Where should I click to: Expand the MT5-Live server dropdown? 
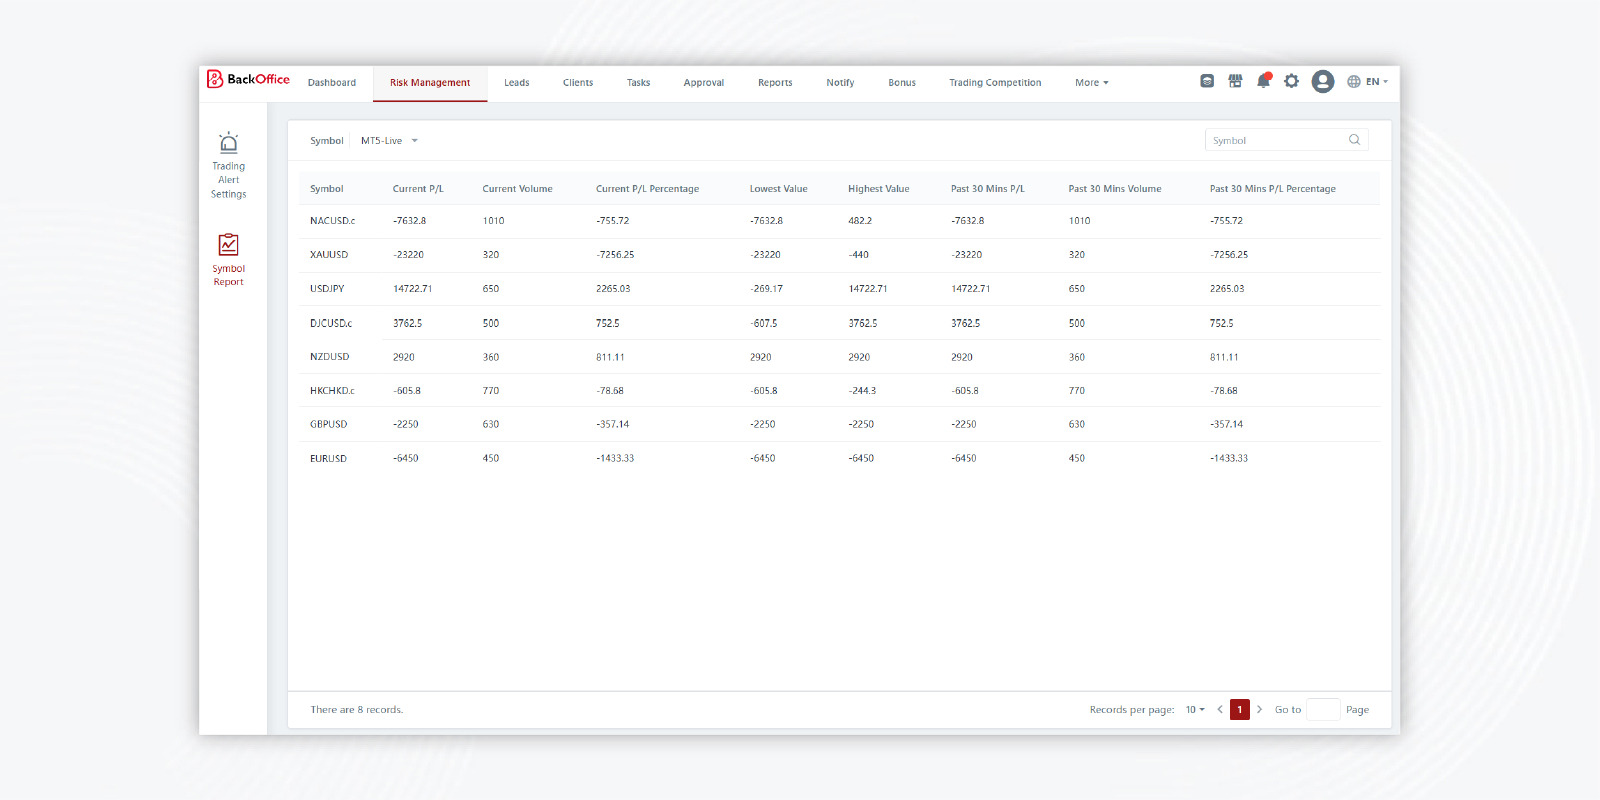click(389, 141)
